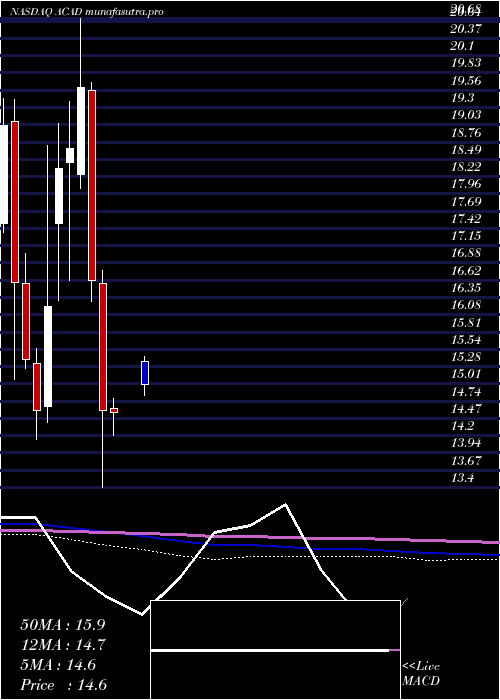Choose the 17.69 price axis label
This screenshot has height=700, width=500.
(467, 201)
